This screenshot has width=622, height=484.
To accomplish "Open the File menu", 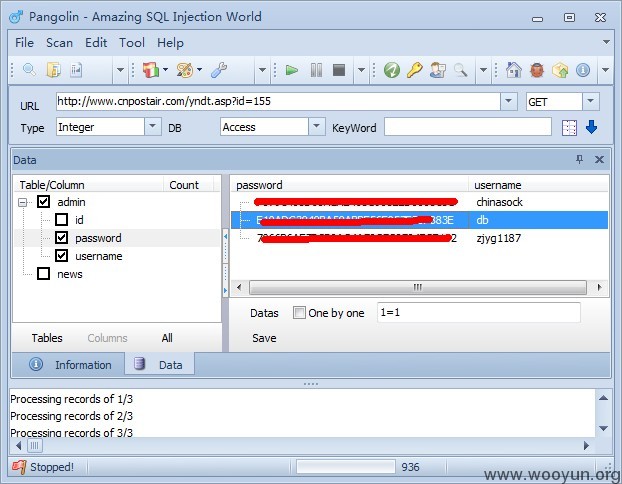I will pos(24,42).
